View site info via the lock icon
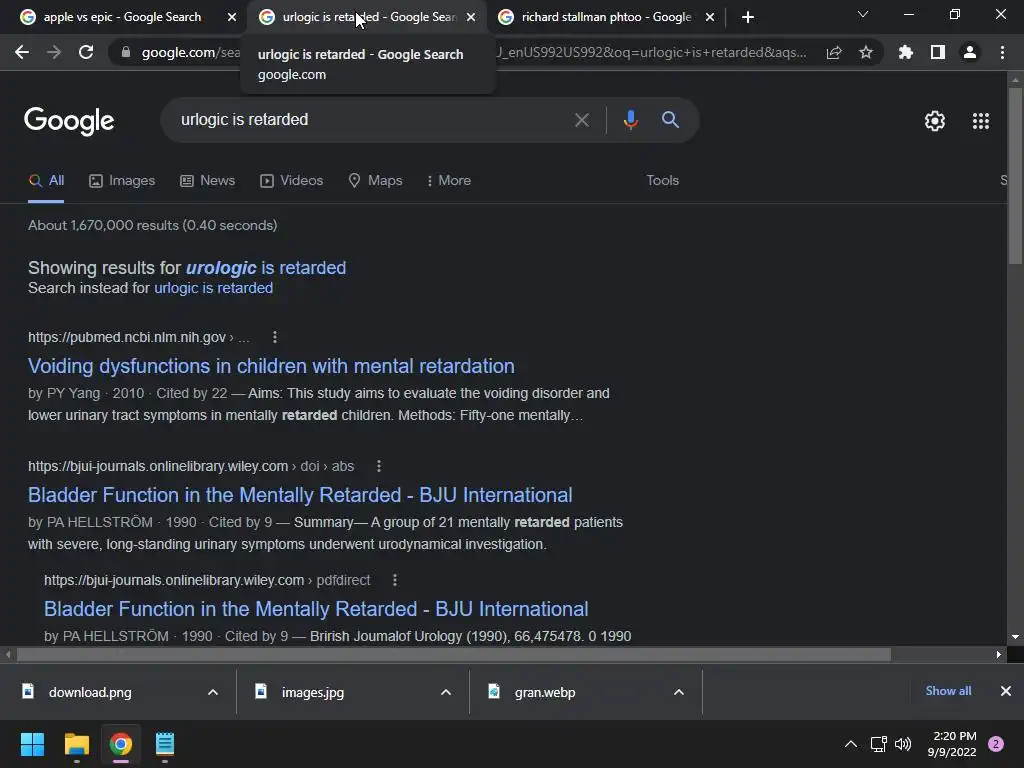Image resolution: width=1024 pixels, height=768 pixels. (x=126, y=52)
